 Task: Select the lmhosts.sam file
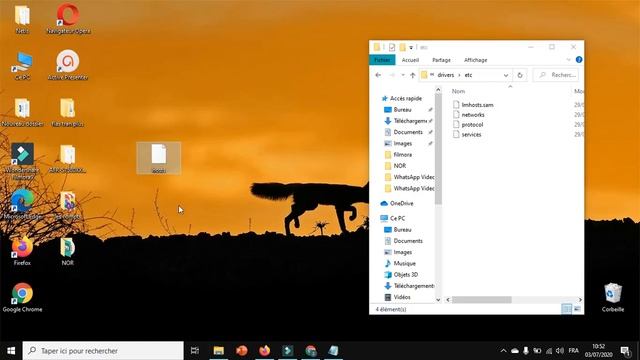pyautogui.click(x=473, y=105)
